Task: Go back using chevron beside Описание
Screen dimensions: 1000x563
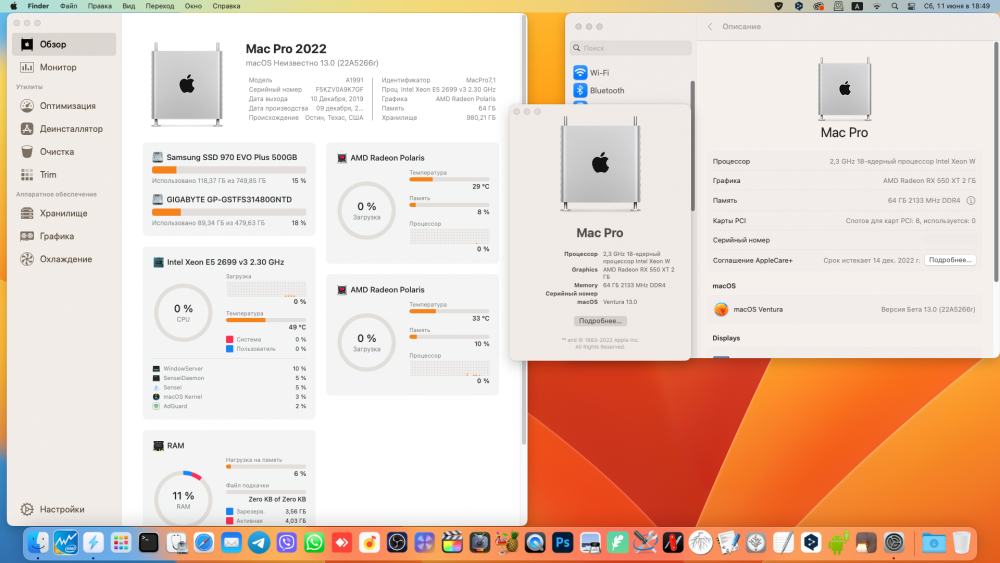Action: click(710, 27)
